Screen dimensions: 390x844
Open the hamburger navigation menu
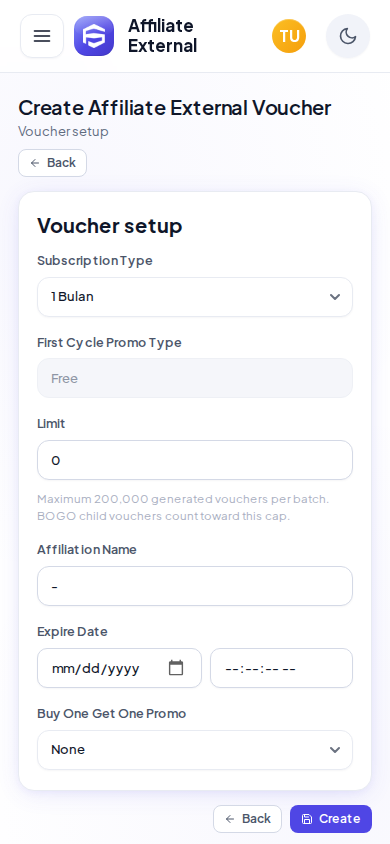tap(42, 36)
